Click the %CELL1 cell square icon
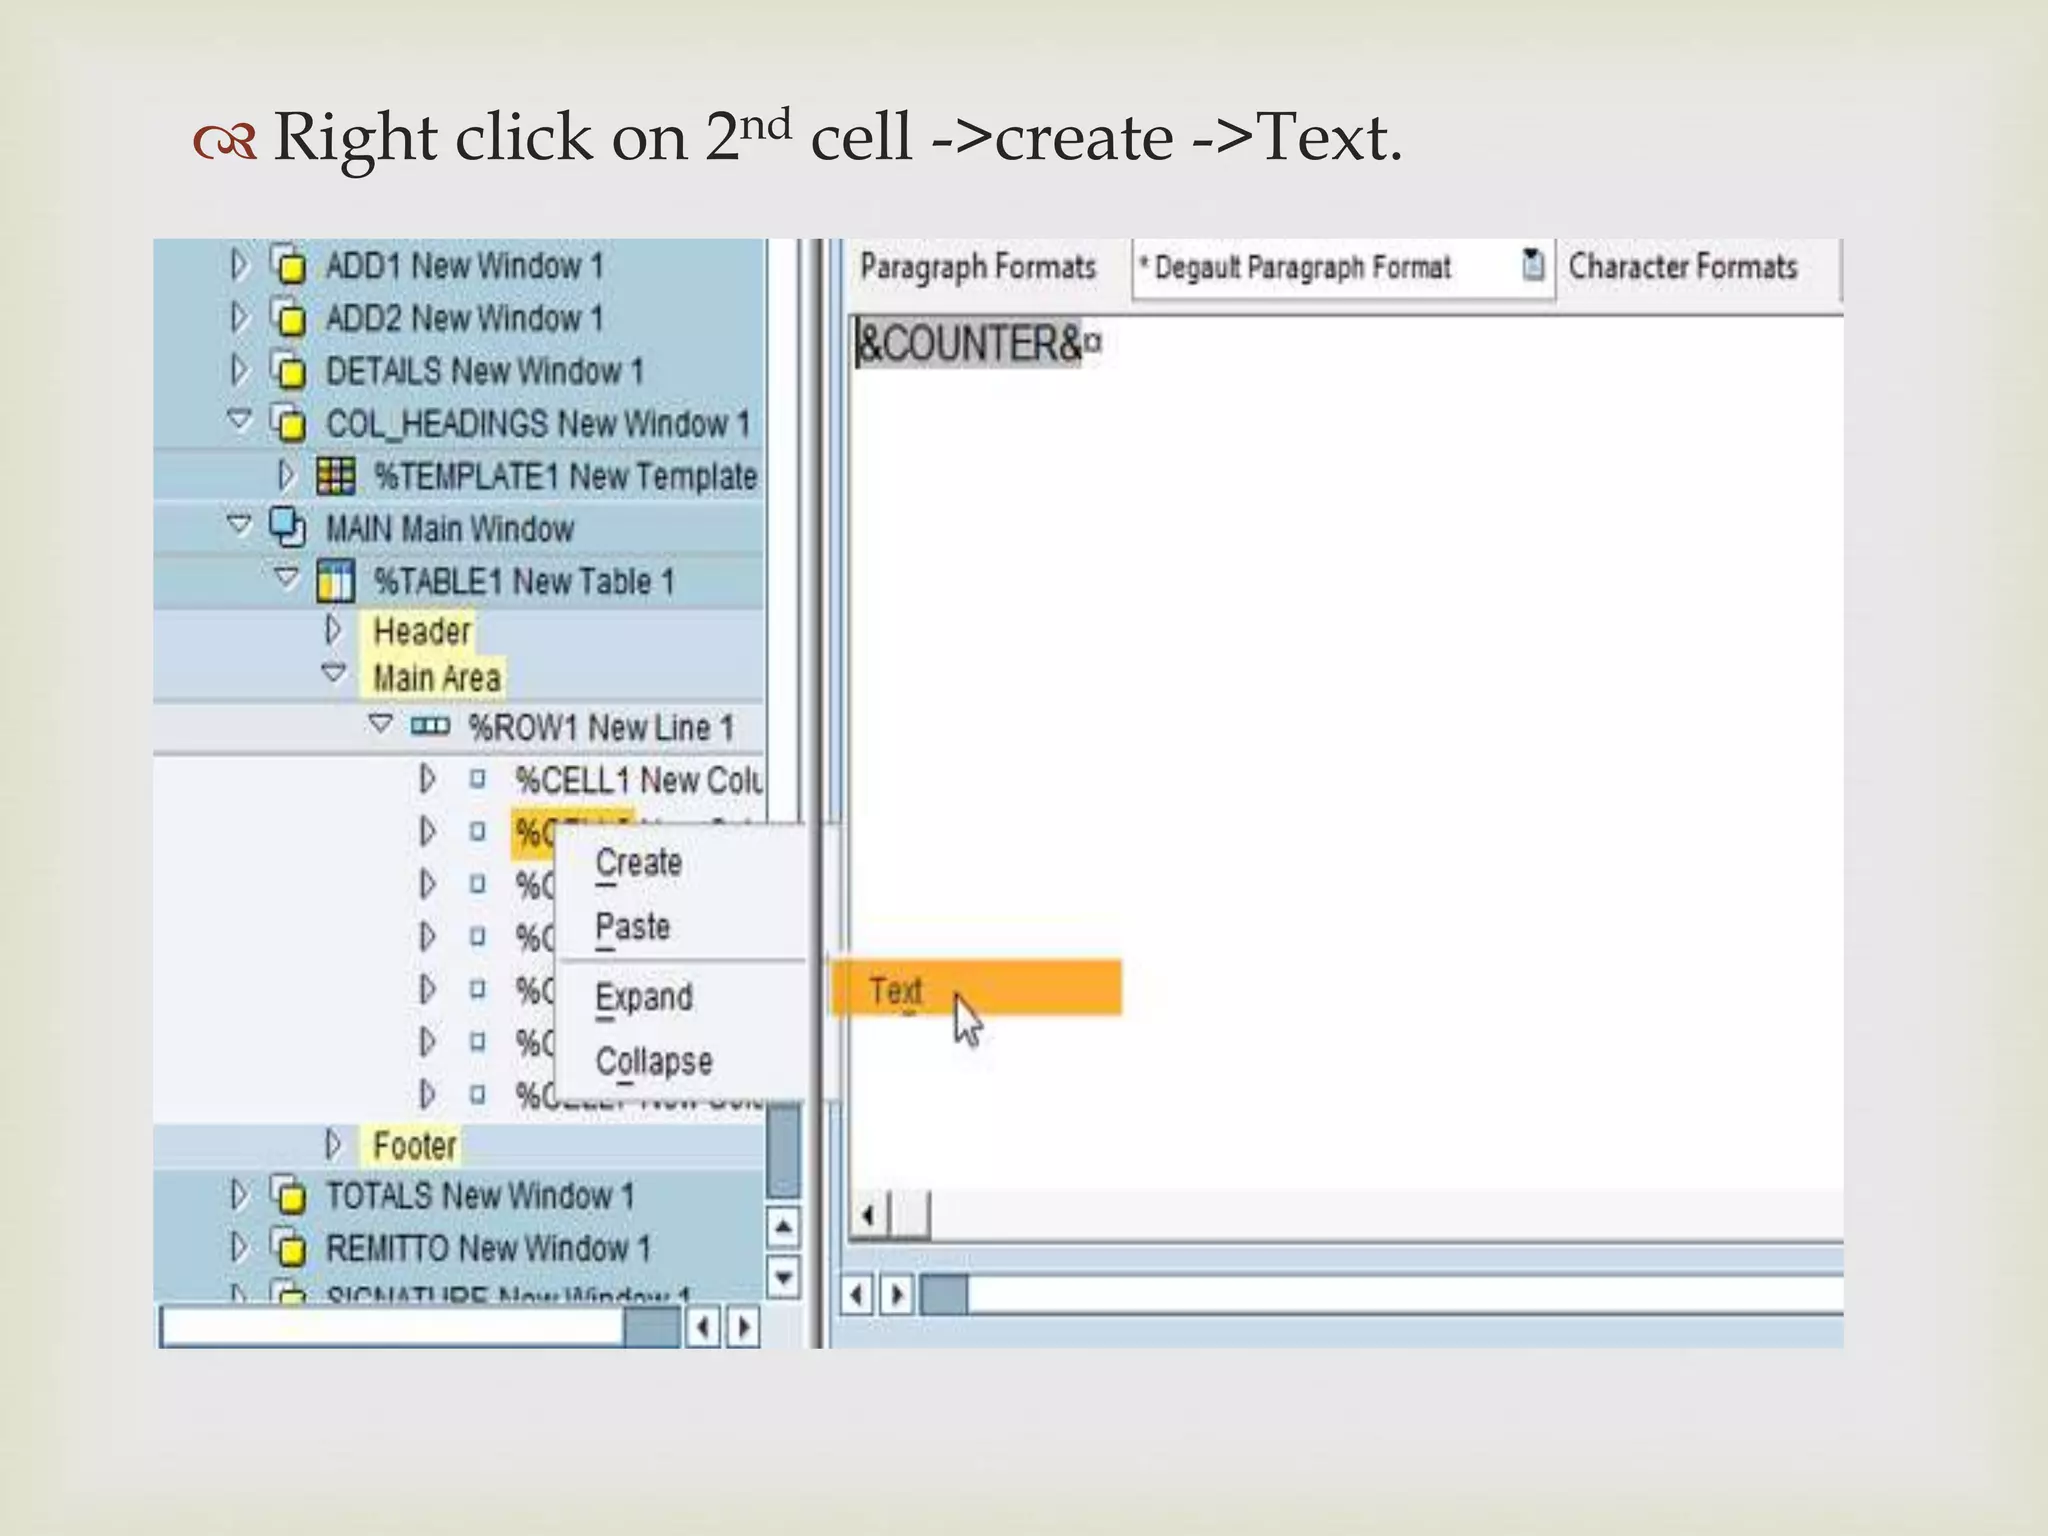This screenshot has width=2048, height=1536. pos(478,779)
